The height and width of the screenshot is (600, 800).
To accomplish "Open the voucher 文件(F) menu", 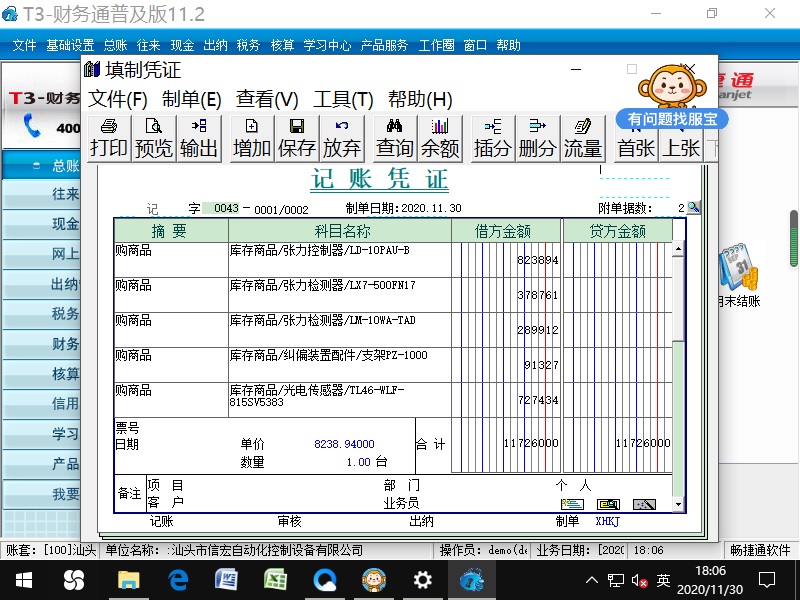I will click(117, 99).
